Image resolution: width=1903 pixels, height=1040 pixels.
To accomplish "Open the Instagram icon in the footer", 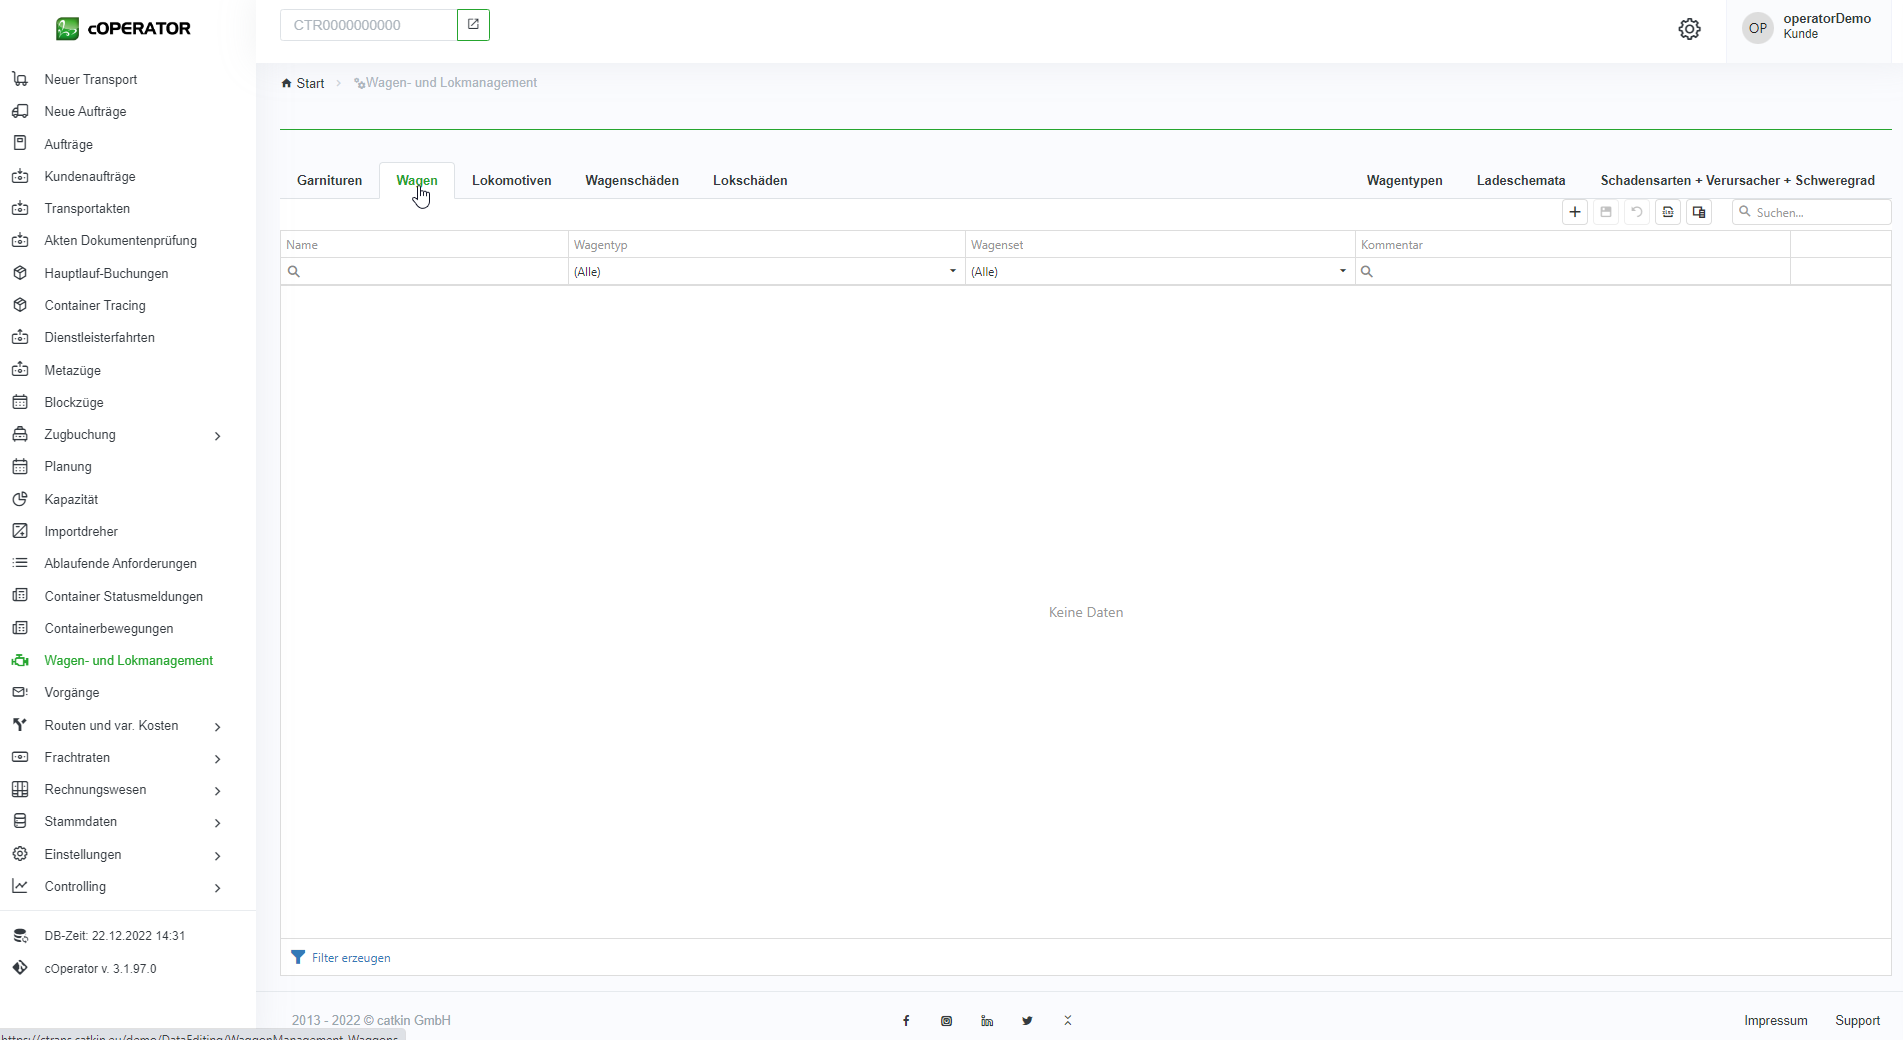I will (946, 1021).
